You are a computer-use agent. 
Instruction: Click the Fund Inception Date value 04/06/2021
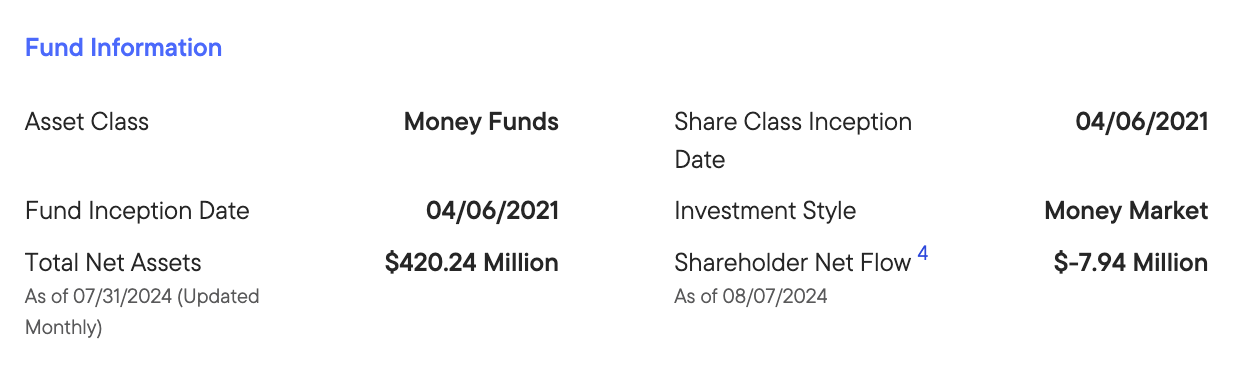tap(492, 211)
